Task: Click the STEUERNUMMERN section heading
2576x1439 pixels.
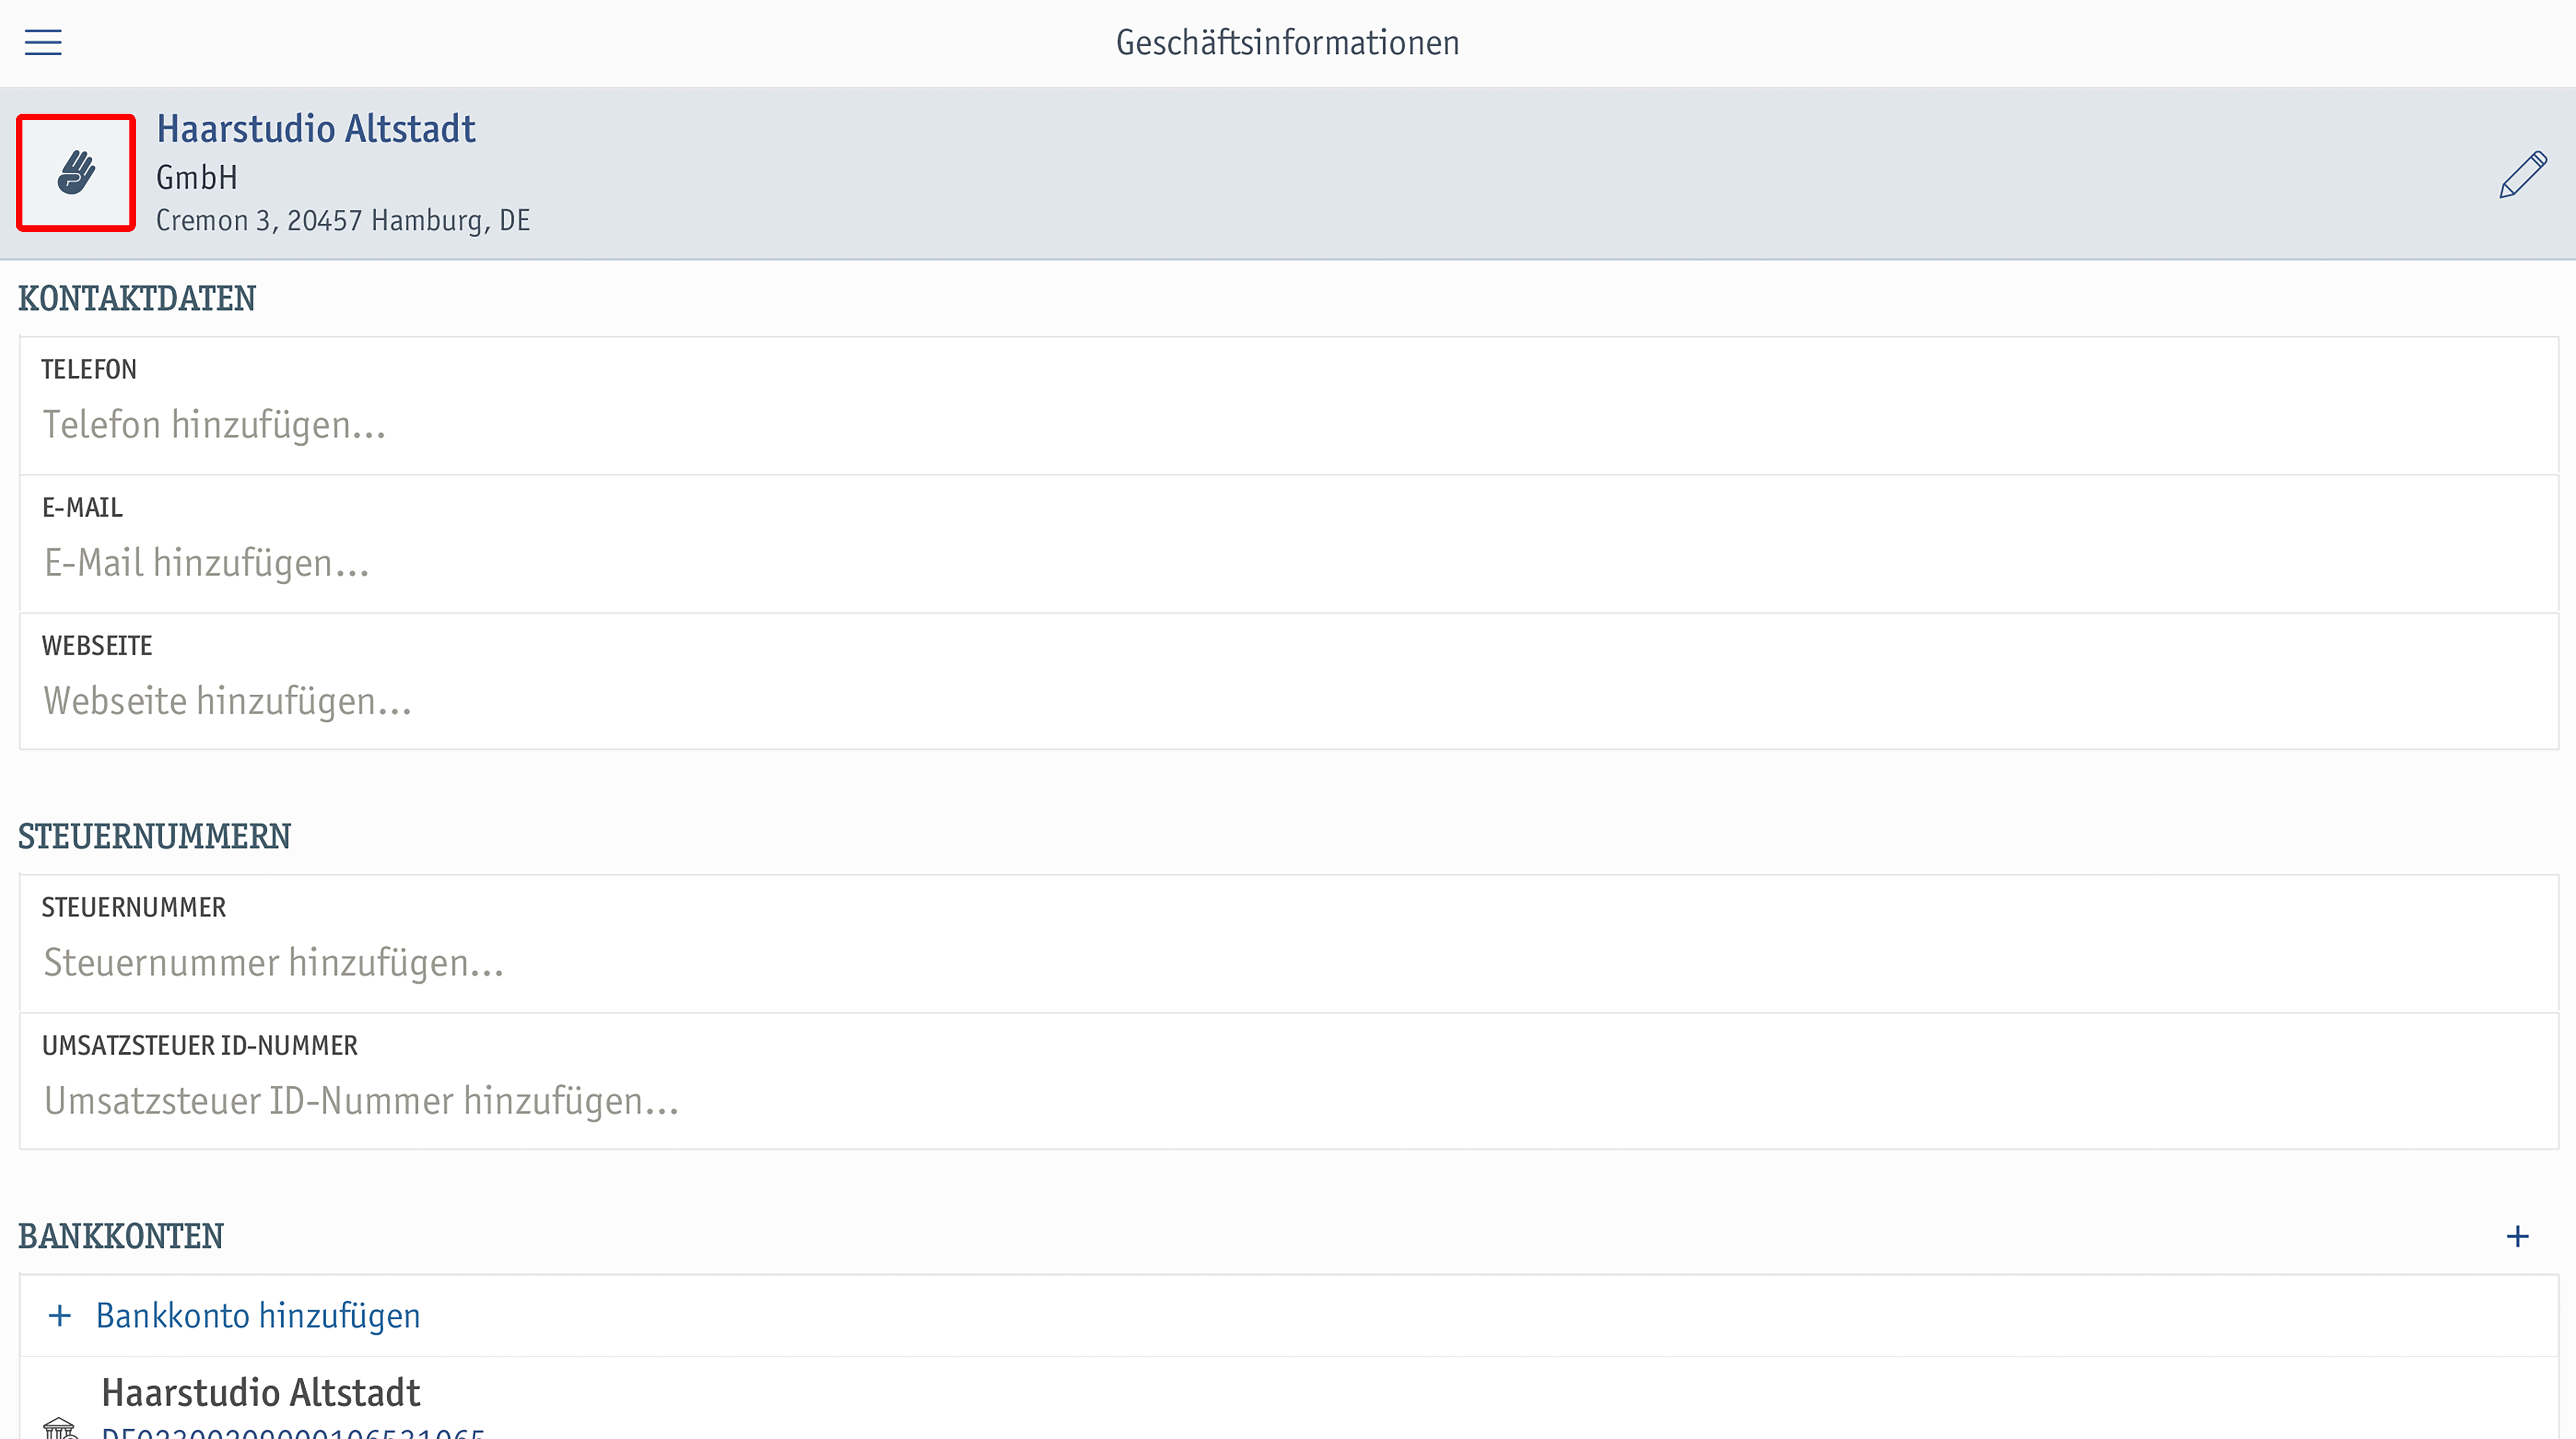Action: coord(155,837)
